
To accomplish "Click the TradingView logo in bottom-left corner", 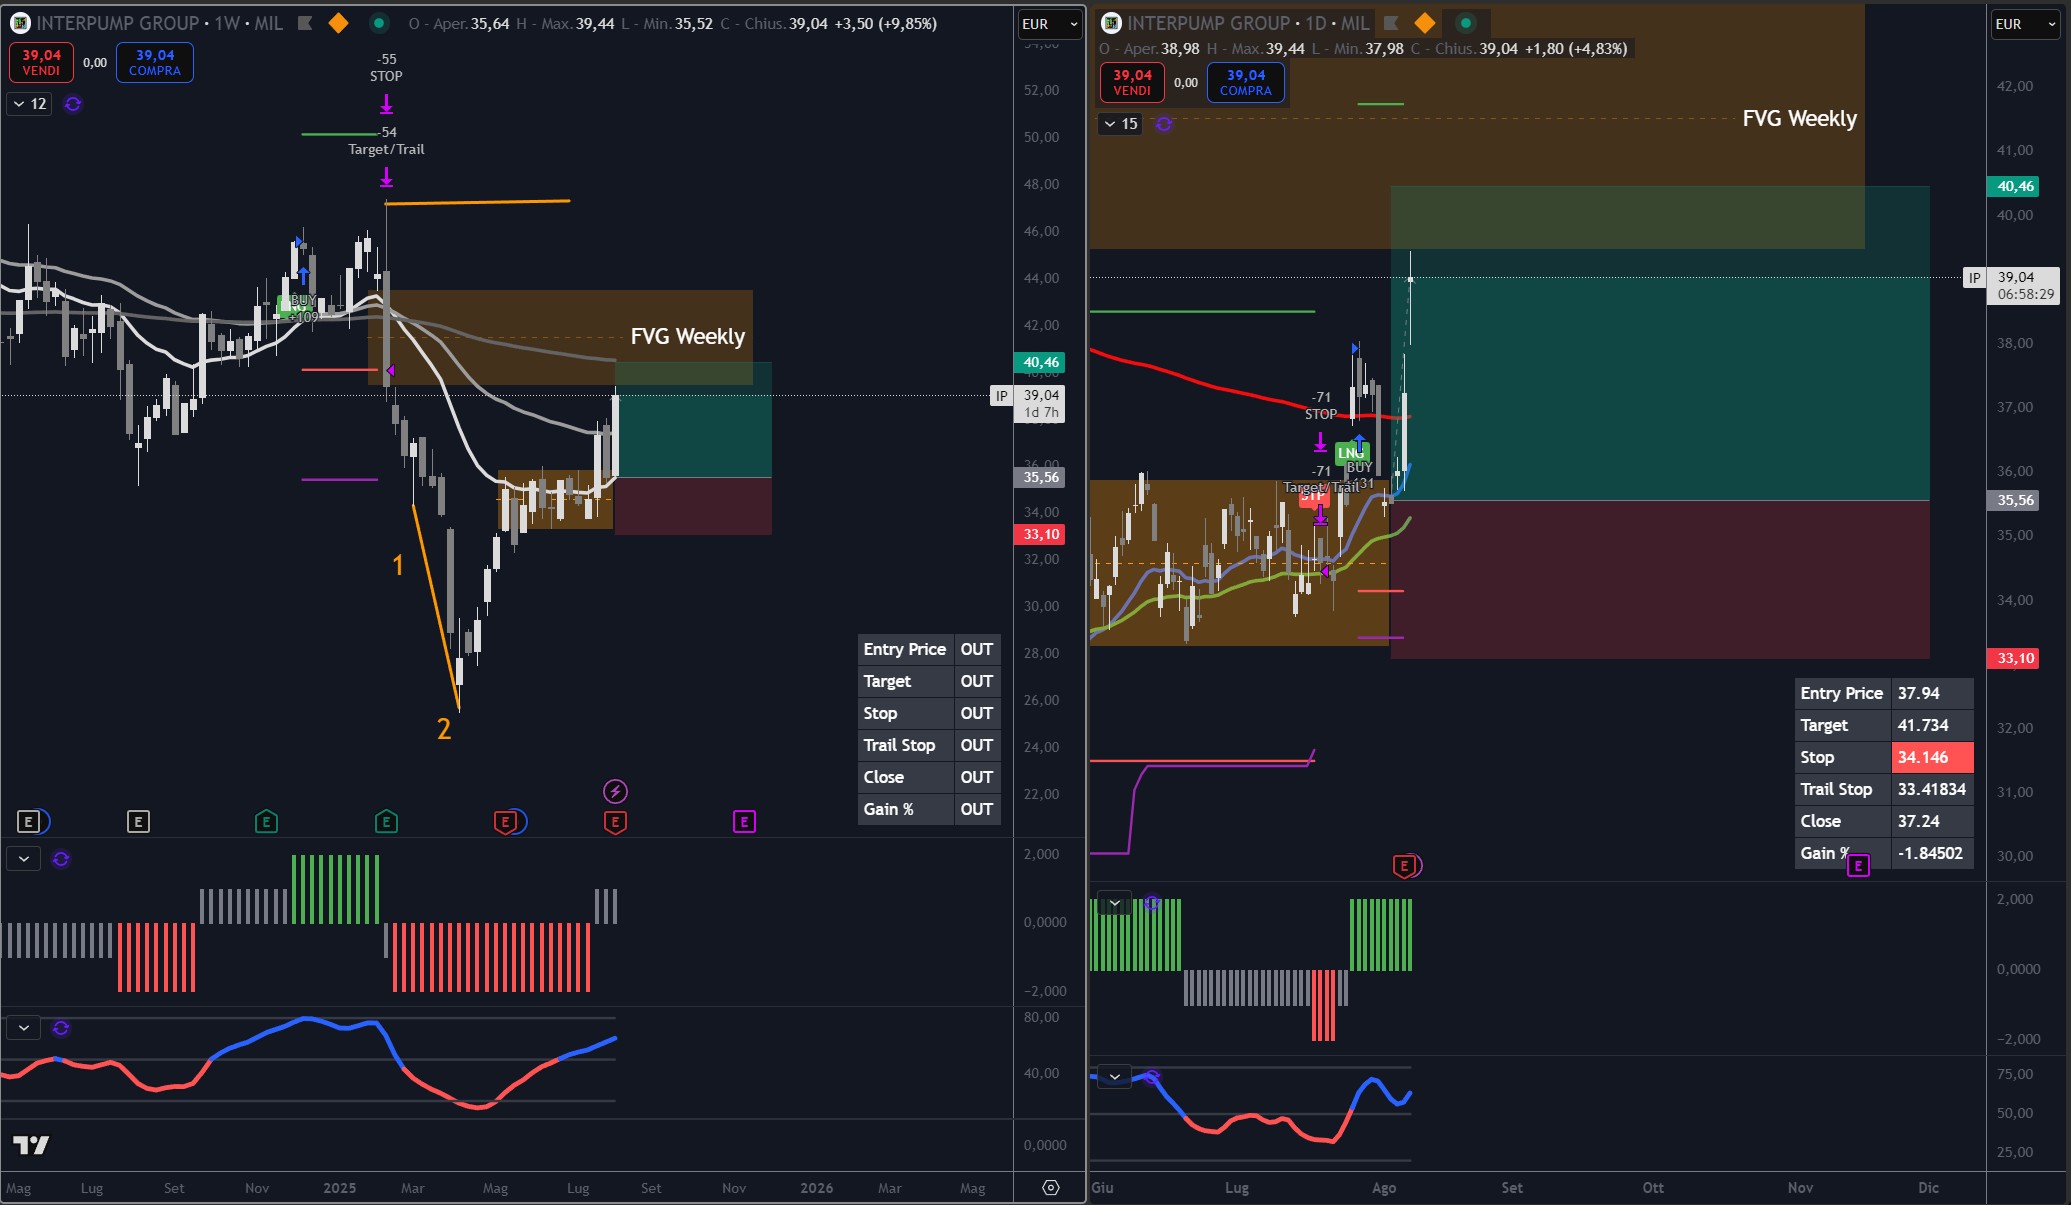I will (31, 1145).
